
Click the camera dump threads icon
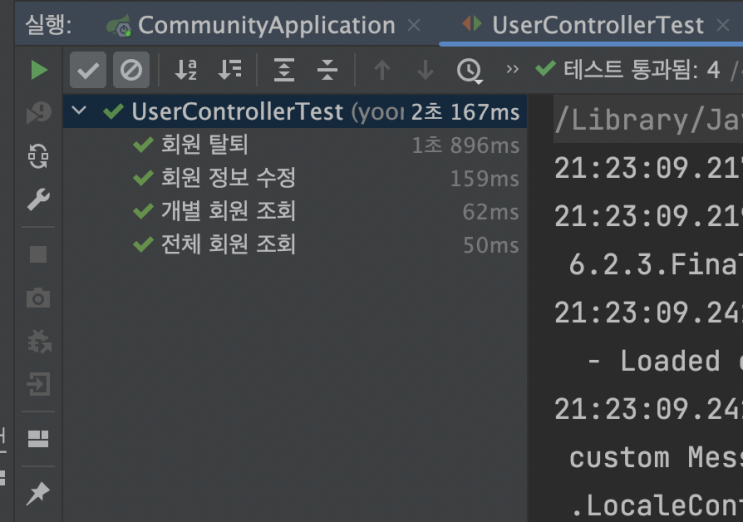pyautogui.click(x=38, y=298)
